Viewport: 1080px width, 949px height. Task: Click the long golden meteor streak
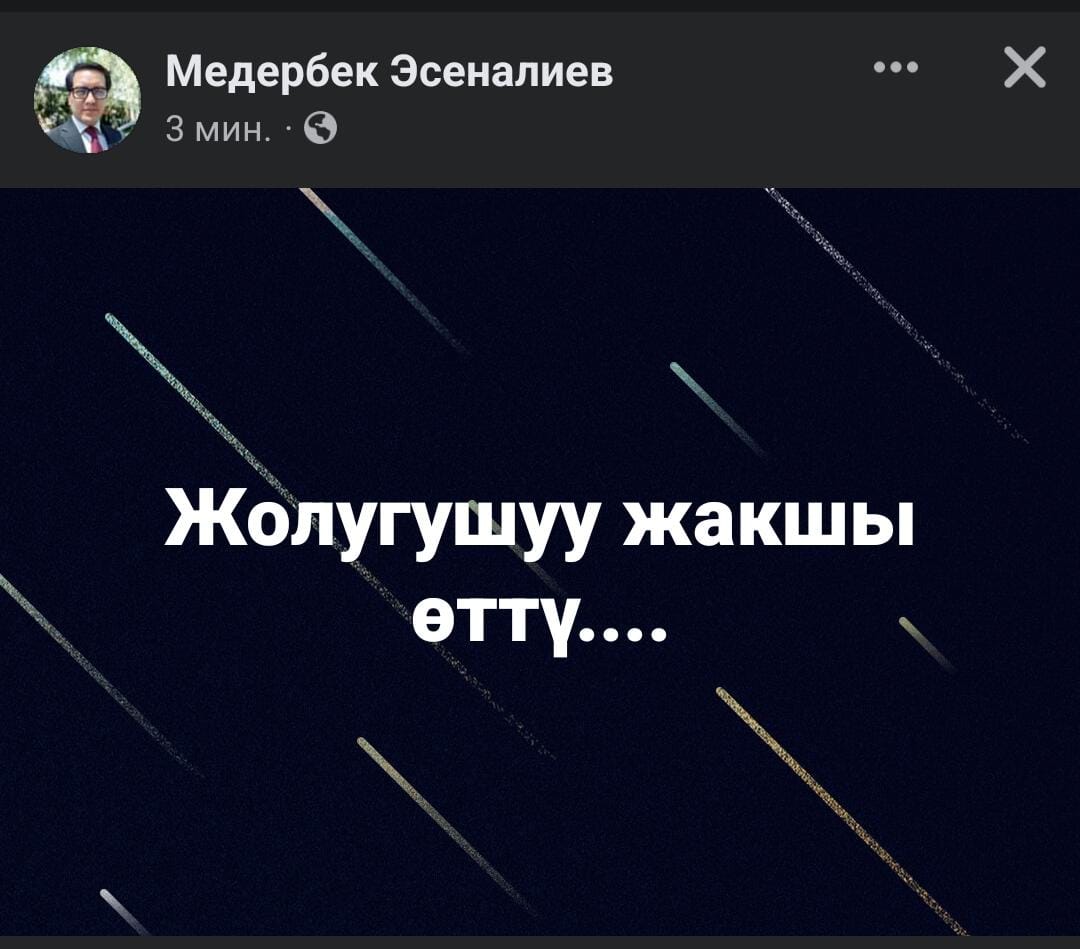[842, 811]
